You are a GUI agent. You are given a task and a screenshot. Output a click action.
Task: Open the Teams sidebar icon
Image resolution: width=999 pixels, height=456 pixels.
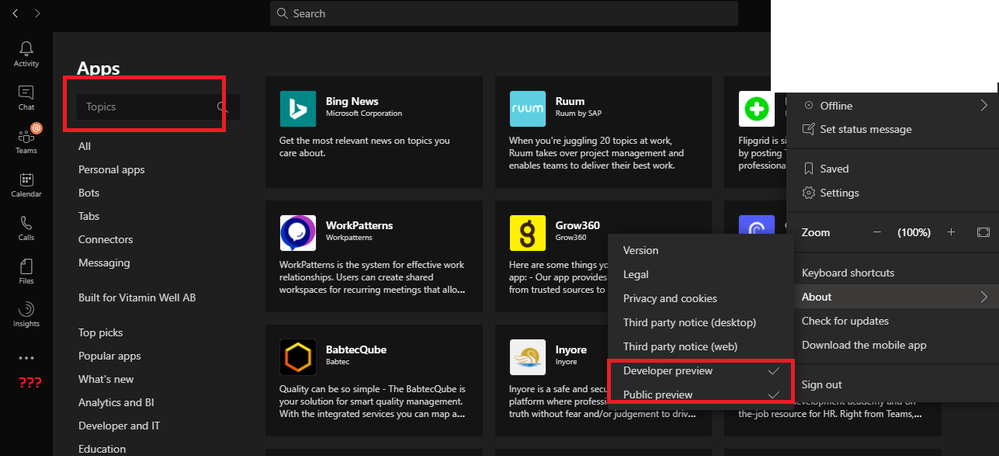[x=26, y=140]
